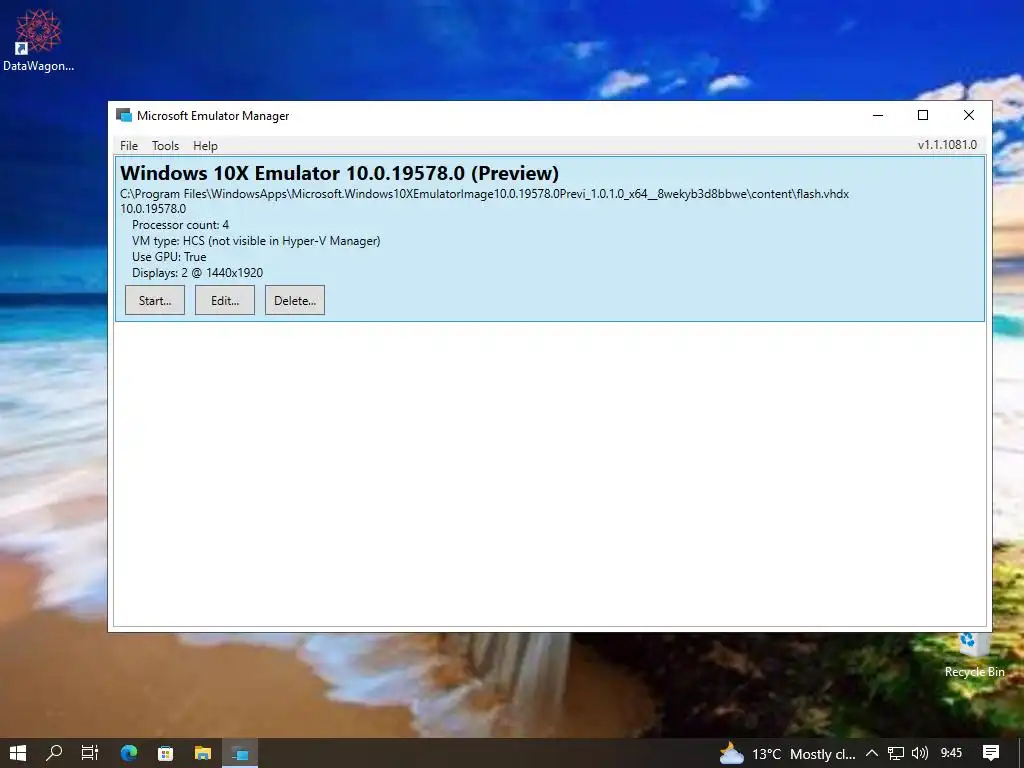Open the weather widget showing 13°C

point(787,754)
